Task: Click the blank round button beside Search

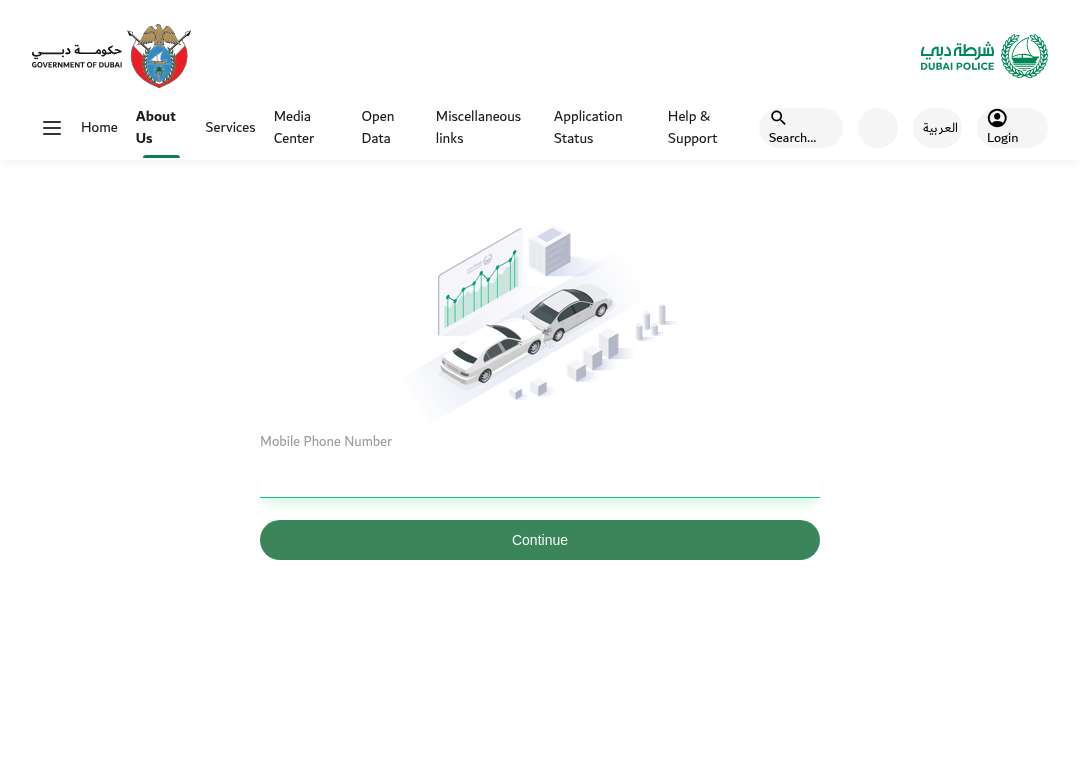Action: tap(878, 127)
